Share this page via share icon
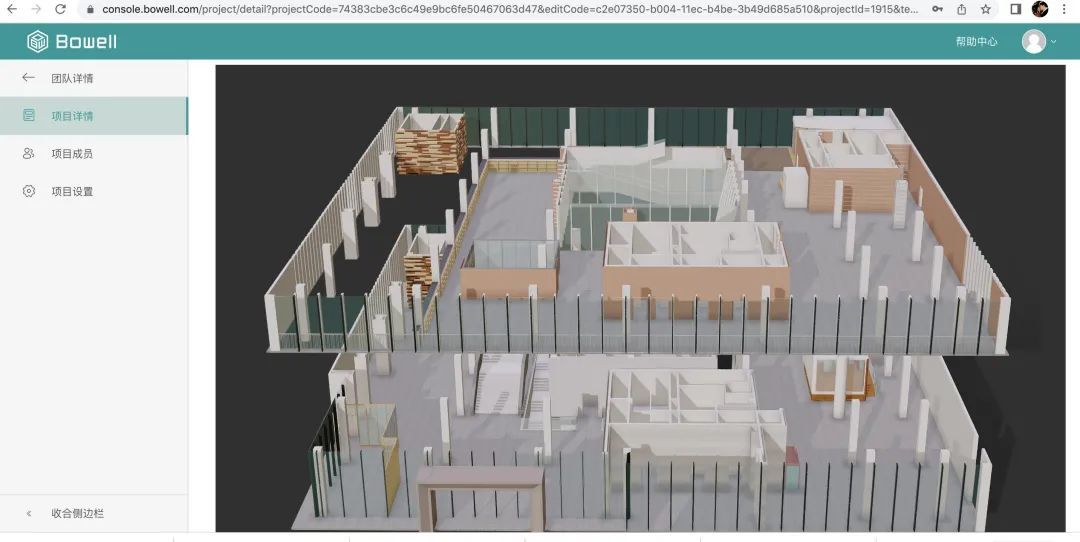 (962, 9)
